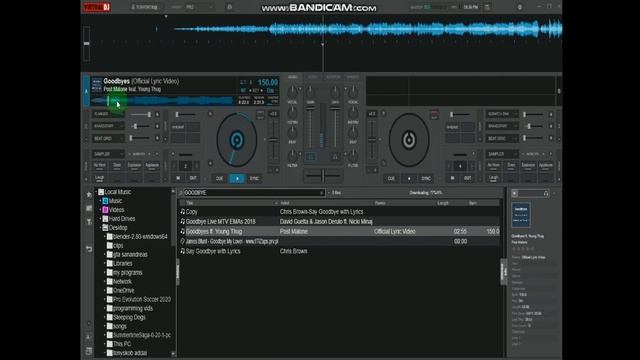Click the left deck CUE button

pyautogui.click(x=220, y=178)
